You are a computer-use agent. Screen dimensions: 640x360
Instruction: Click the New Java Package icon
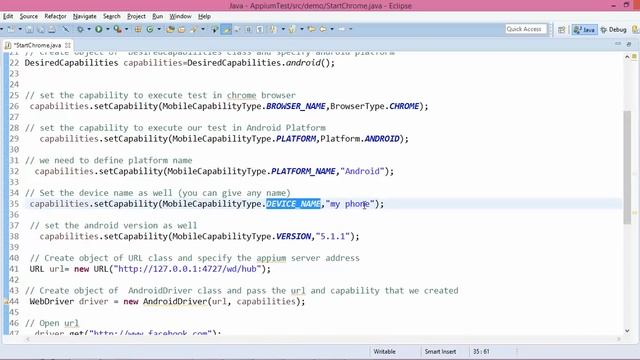click(x=138, y=29)
